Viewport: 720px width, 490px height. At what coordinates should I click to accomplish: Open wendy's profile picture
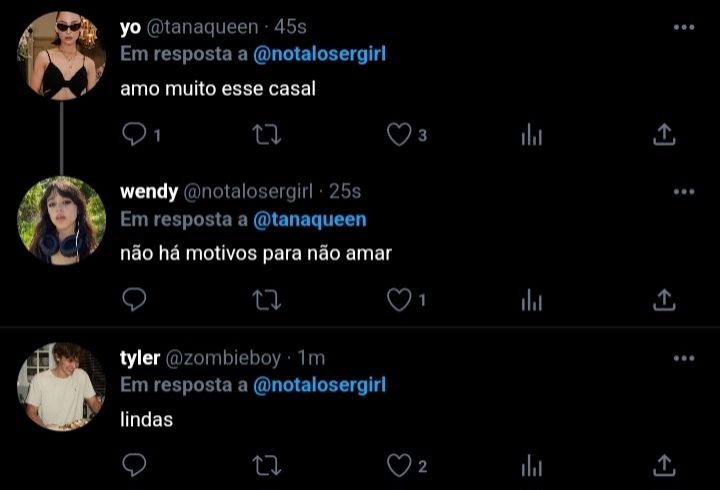pos(62,221)
